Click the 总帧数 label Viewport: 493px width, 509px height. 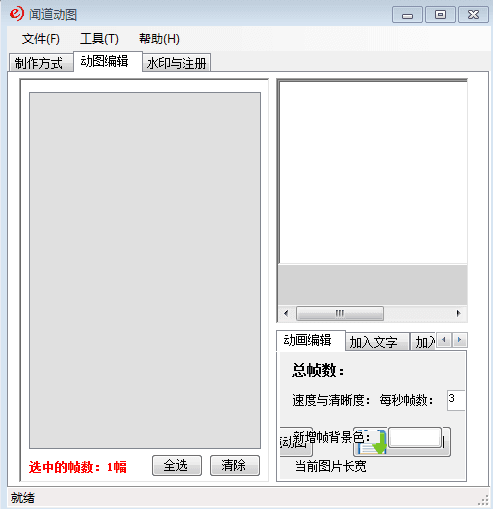click(x=318, y=370)
